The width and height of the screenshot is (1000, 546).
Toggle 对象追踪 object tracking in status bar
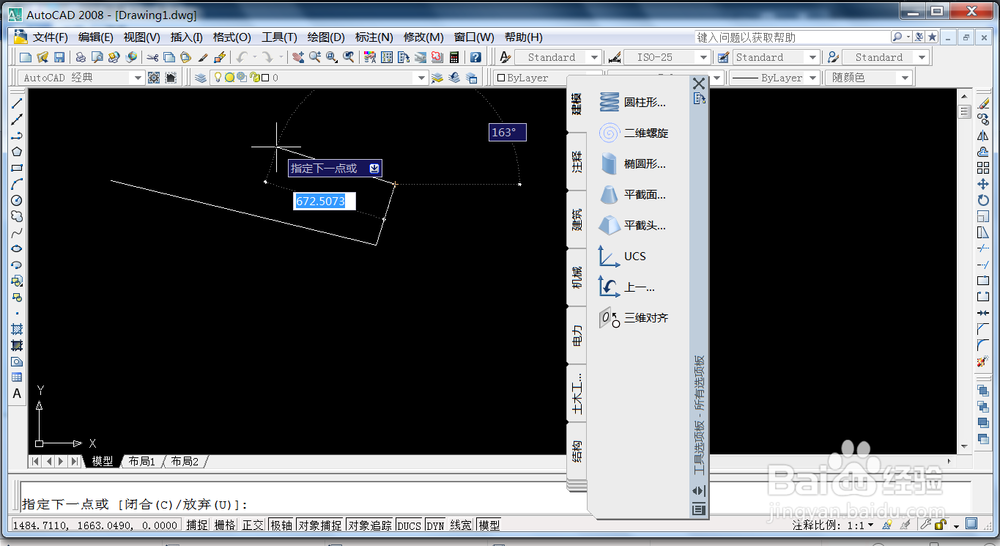[370, 525]
